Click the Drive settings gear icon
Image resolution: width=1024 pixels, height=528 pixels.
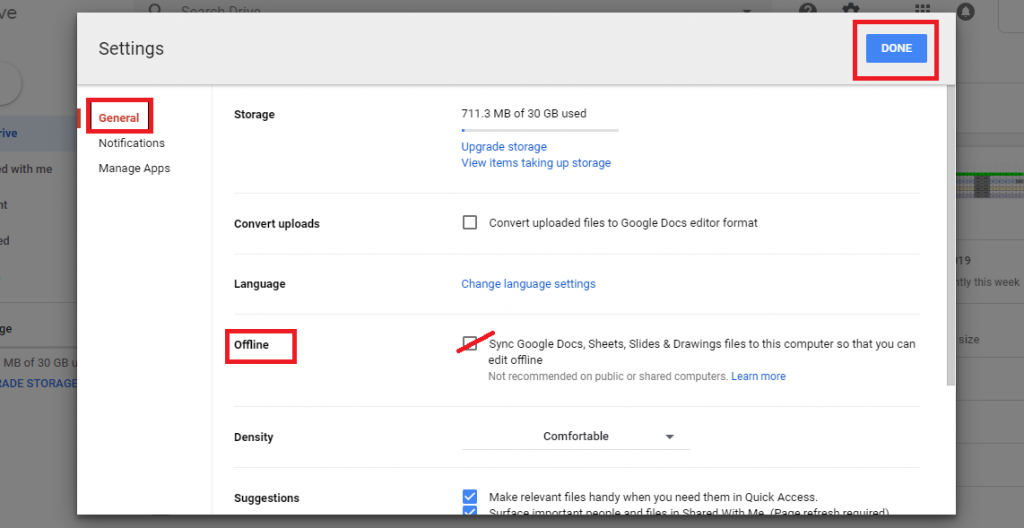(850, 8)
